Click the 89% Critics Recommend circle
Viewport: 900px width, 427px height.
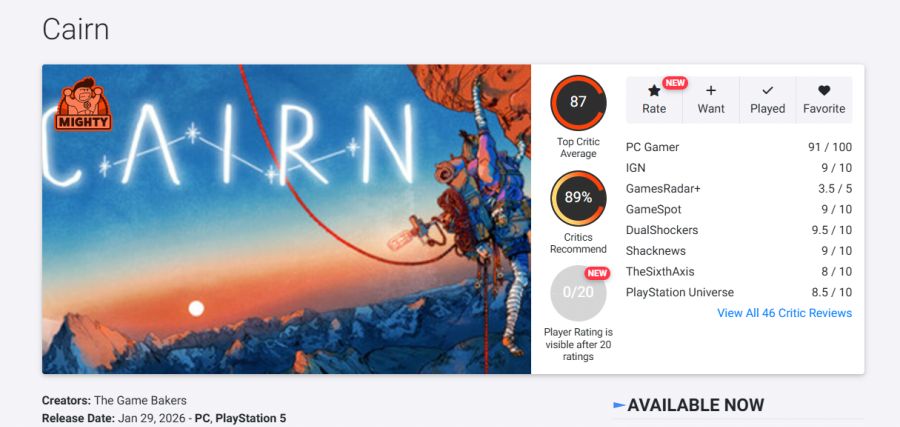[x=578, y=198]
